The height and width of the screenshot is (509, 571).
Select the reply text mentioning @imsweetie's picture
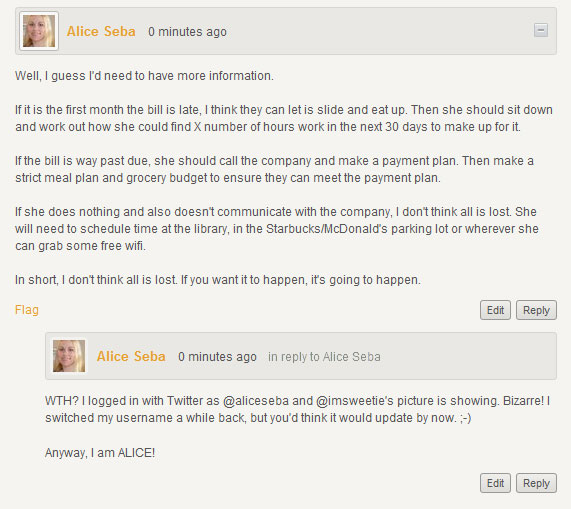[298, 409]
